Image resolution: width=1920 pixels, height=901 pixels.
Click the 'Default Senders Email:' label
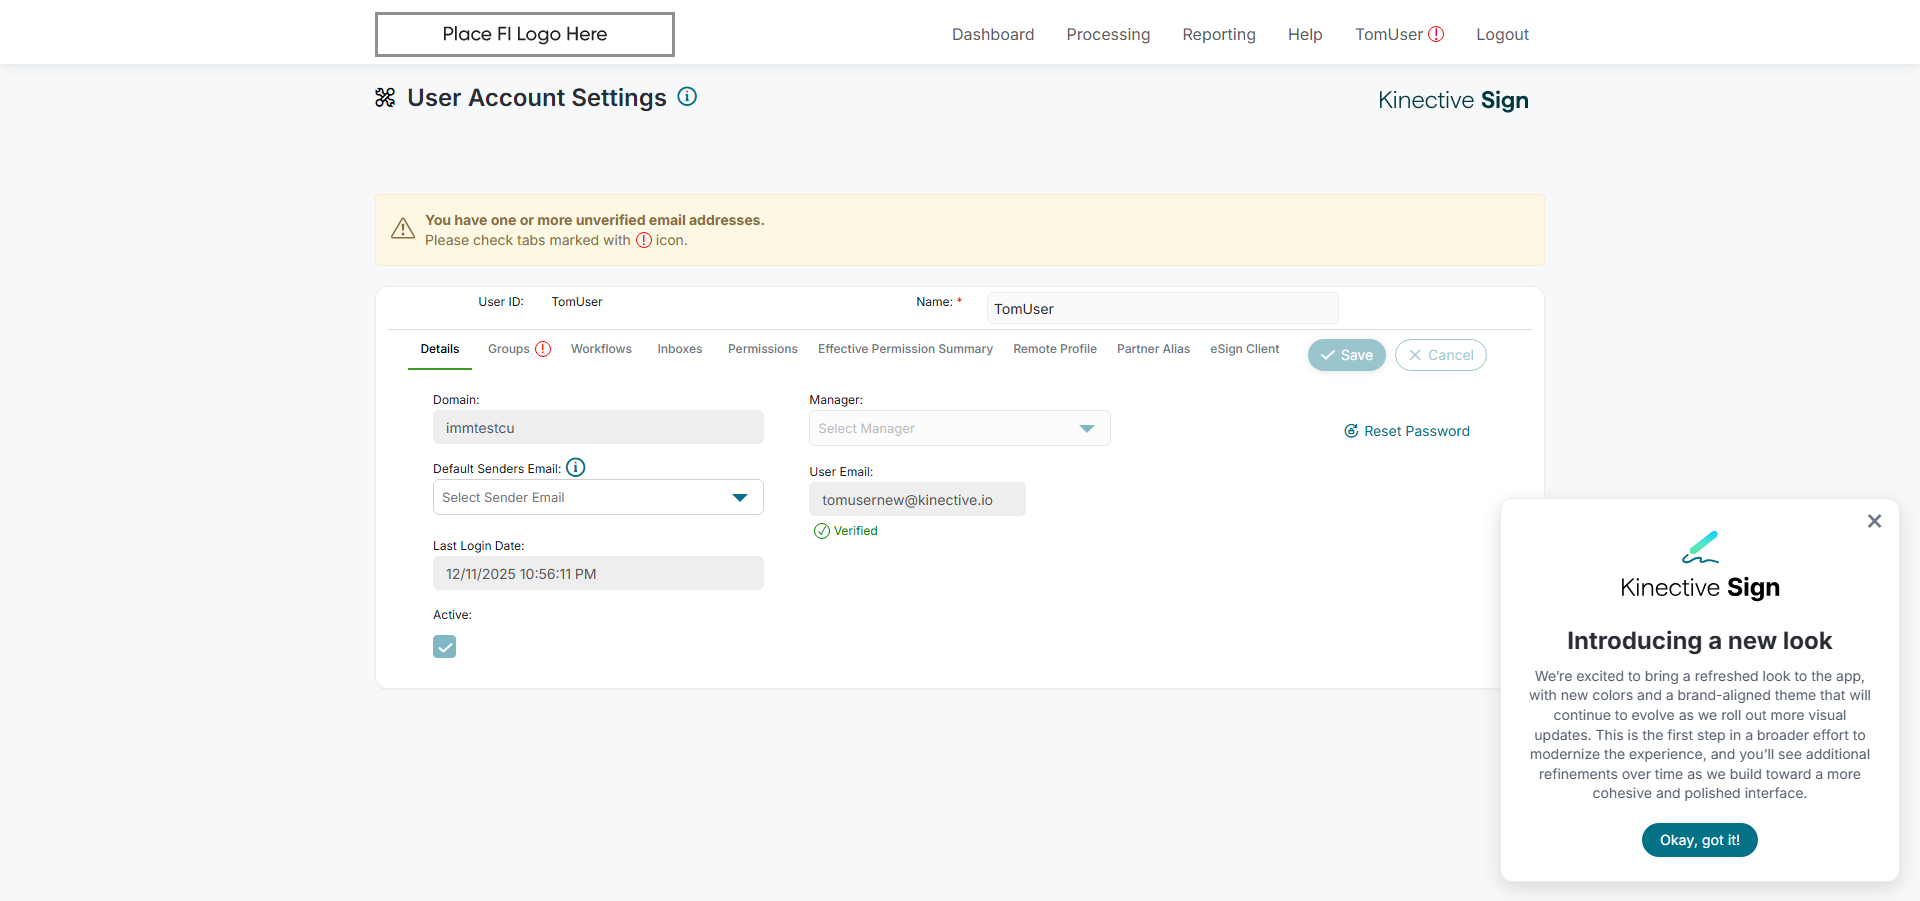pyautogui.click(x=497, y=469)
